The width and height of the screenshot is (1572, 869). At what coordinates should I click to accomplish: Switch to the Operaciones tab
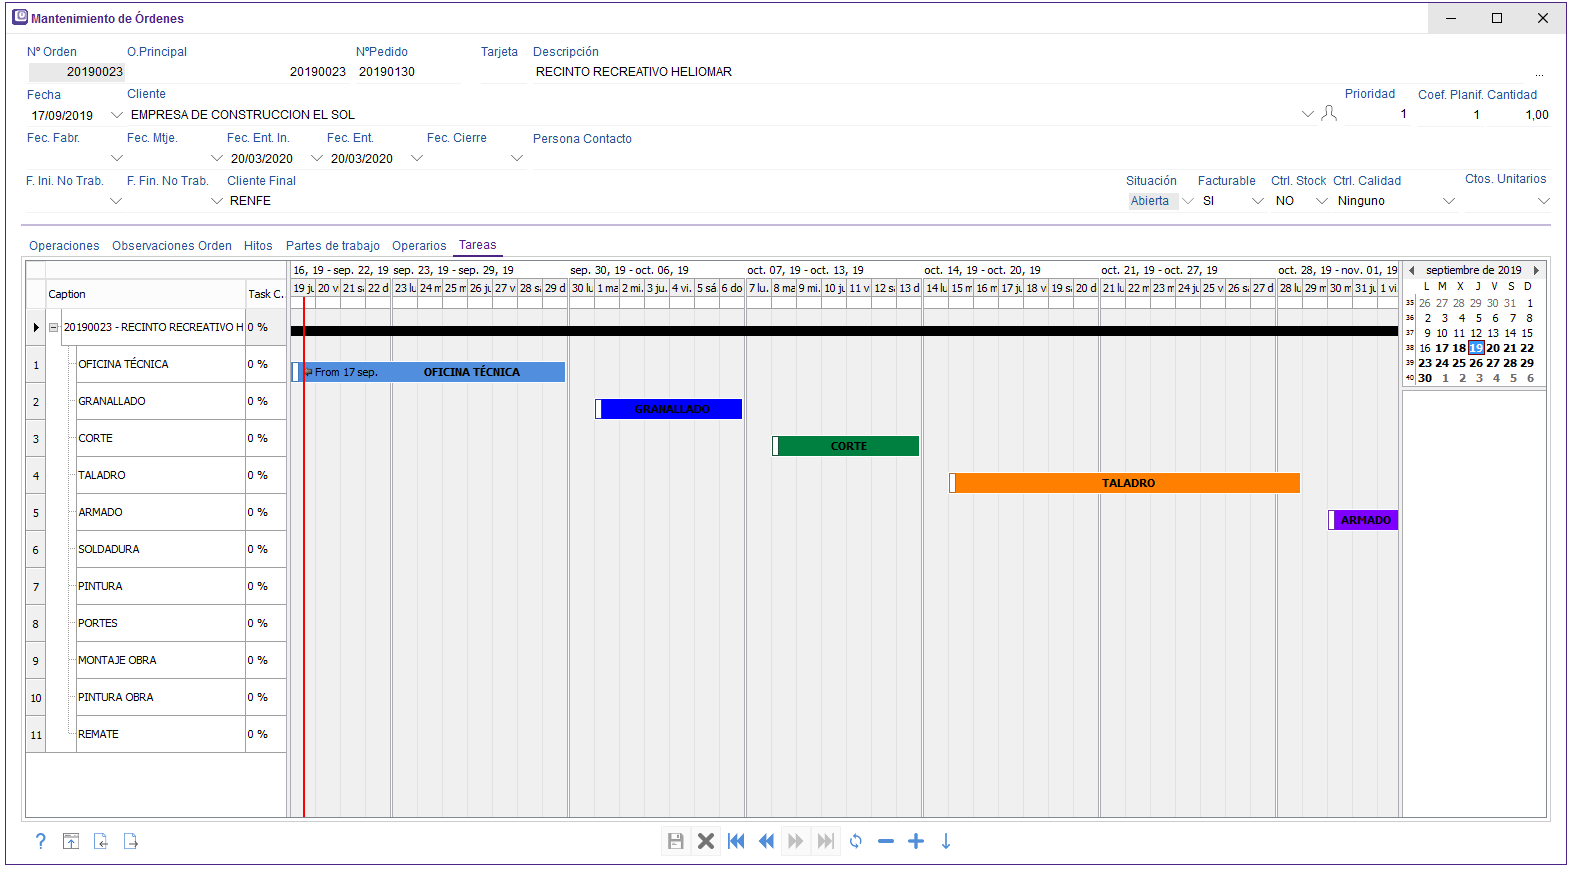point(64,246)
